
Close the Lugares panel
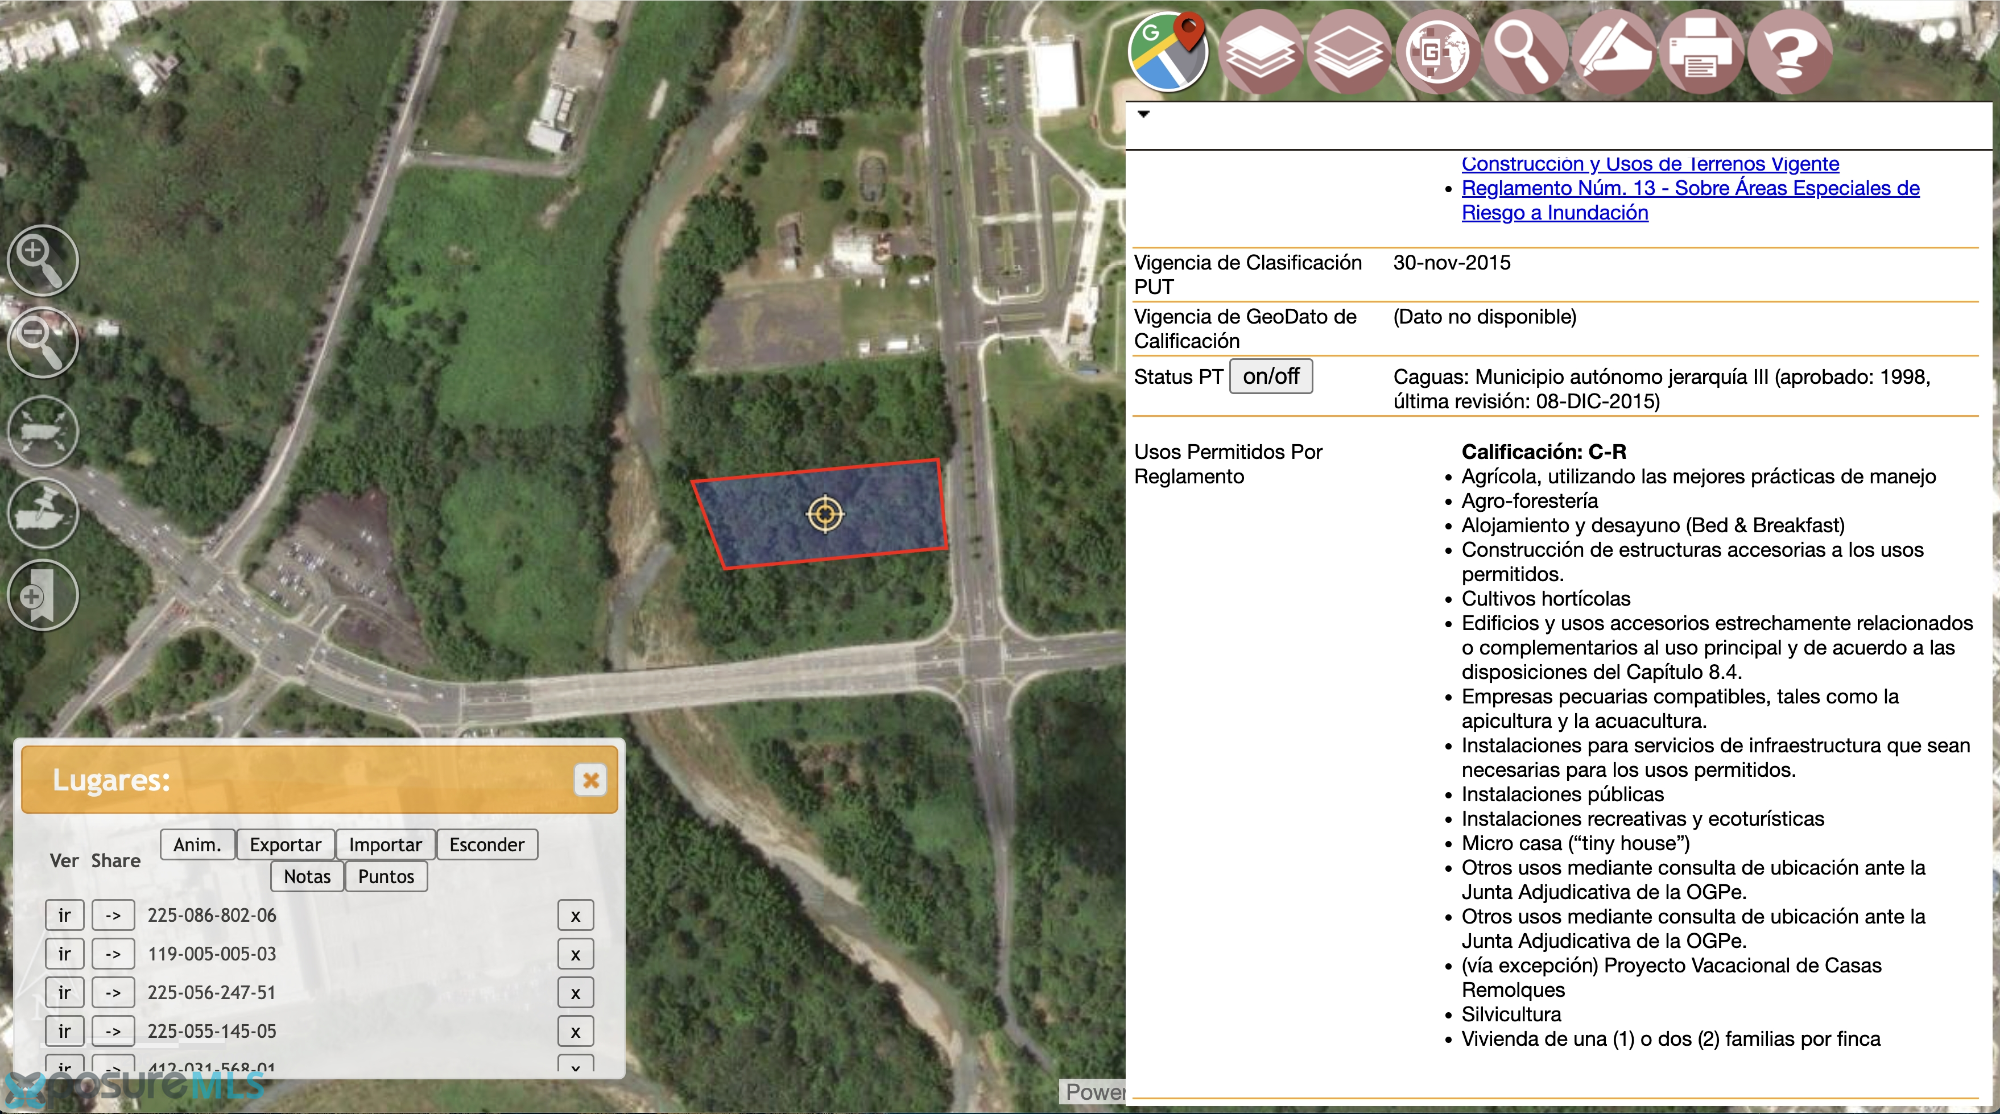591,780
